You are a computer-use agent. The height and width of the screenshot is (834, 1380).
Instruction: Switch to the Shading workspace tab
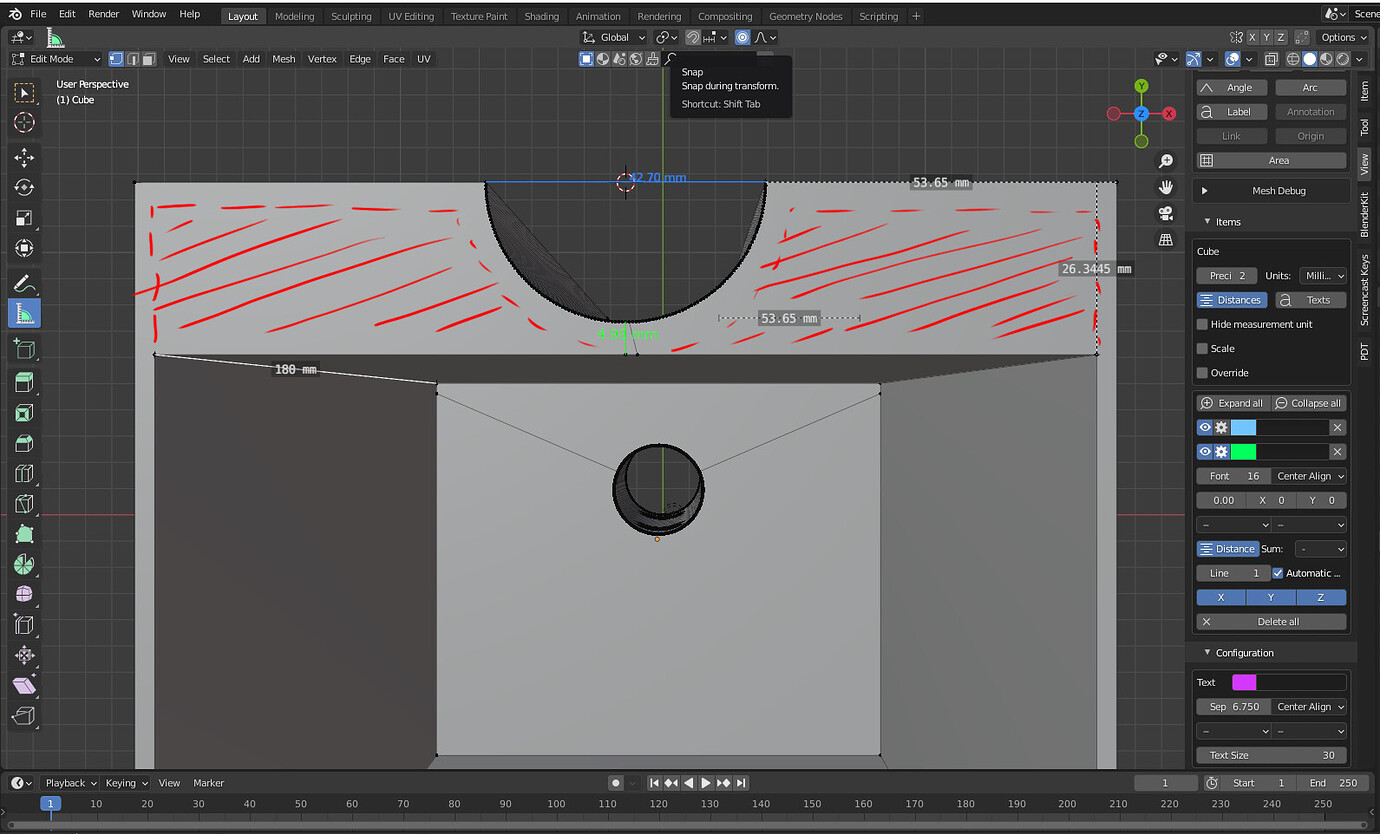[x=541, y=15]
